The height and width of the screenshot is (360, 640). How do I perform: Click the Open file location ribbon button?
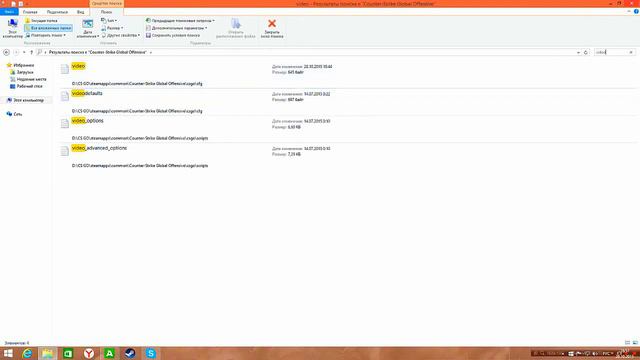coord(236,28)
